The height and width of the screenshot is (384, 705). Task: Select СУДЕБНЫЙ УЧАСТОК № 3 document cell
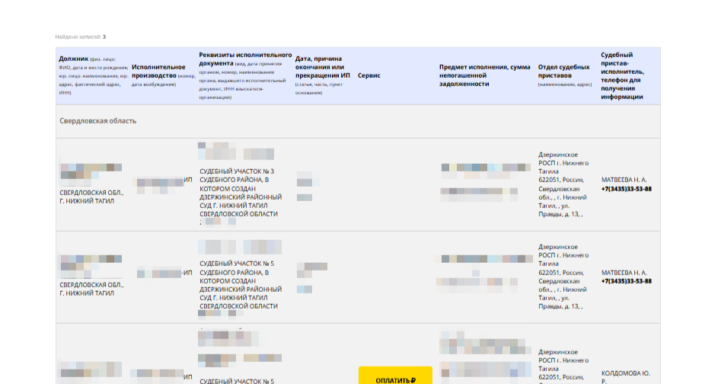click(x=241, y=192)
